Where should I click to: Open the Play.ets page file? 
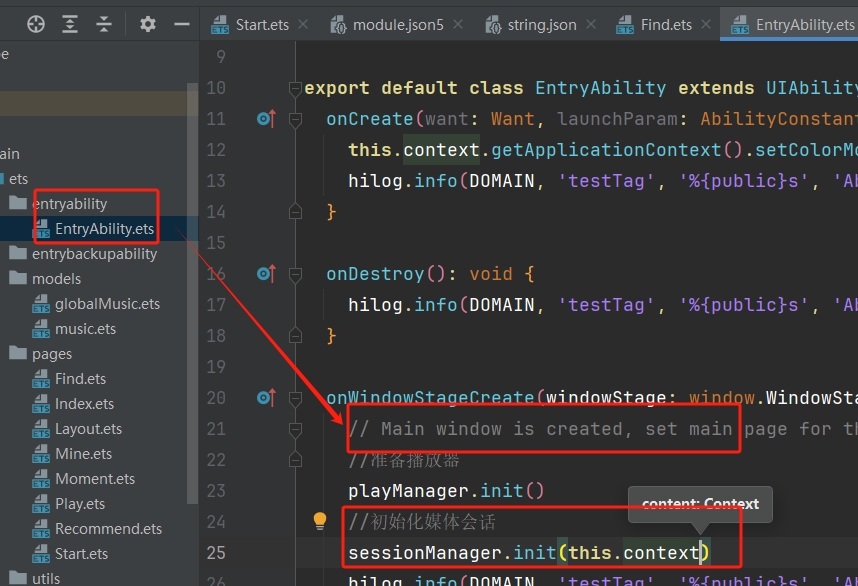pos(80,504)
